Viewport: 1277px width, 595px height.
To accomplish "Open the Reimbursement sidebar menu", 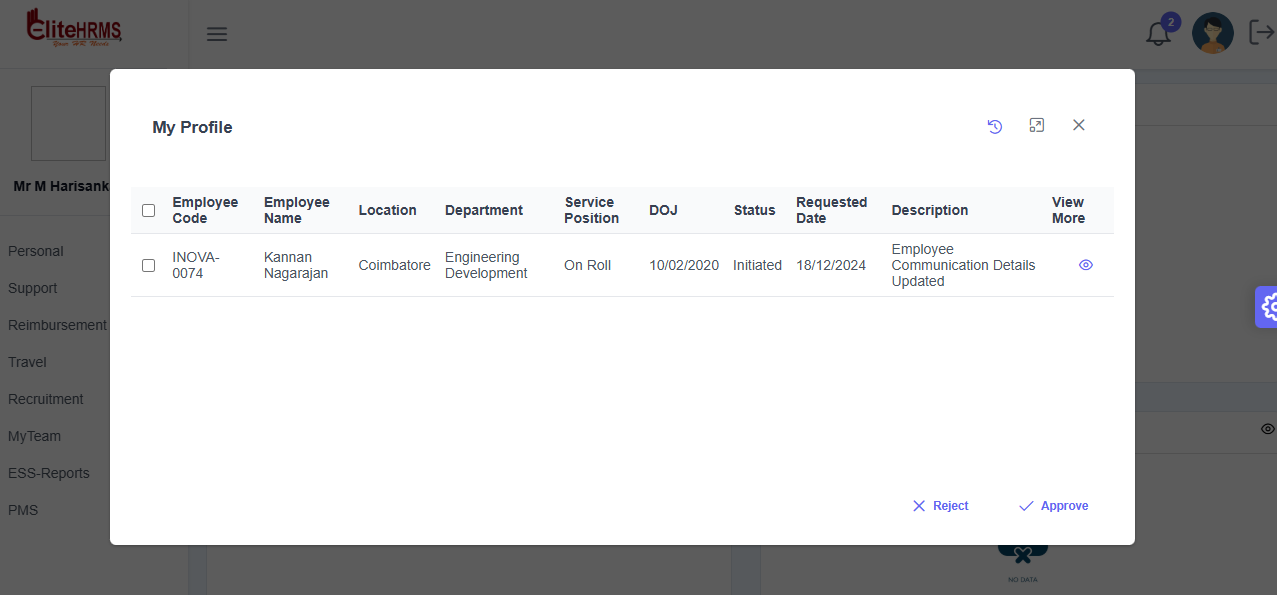I will pyautogui.click(x=57, y=325).
